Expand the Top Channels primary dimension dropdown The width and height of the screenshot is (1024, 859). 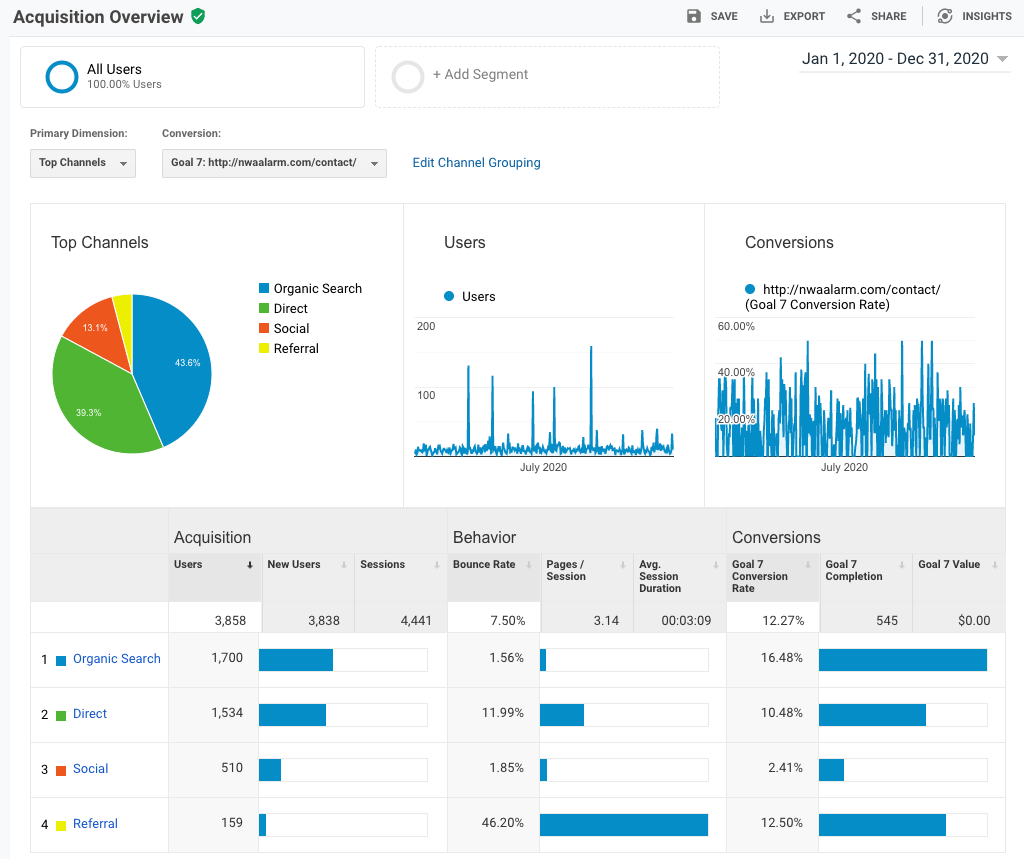coord(82,163)
